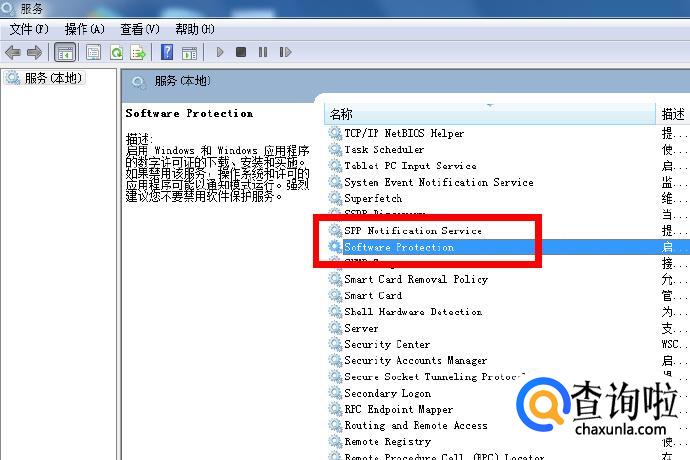Click the gear icon beside Remote Registry
The image size is (690, 460).
tap(335, 442)
